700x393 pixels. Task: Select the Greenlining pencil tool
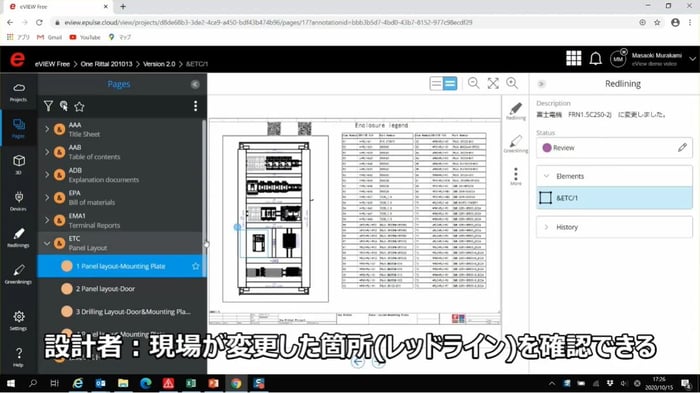coord(516,144)
